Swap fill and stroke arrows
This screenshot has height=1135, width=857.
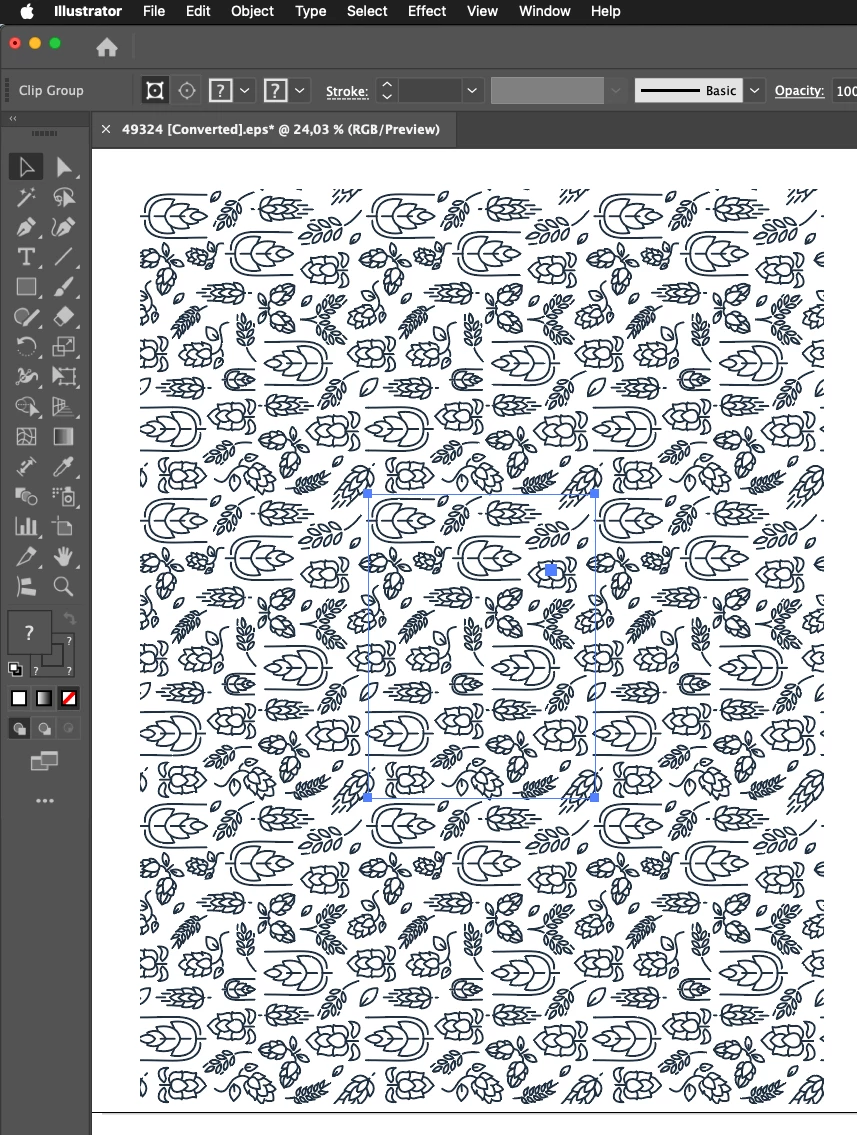pyautogui.click(x=69, y=618)
